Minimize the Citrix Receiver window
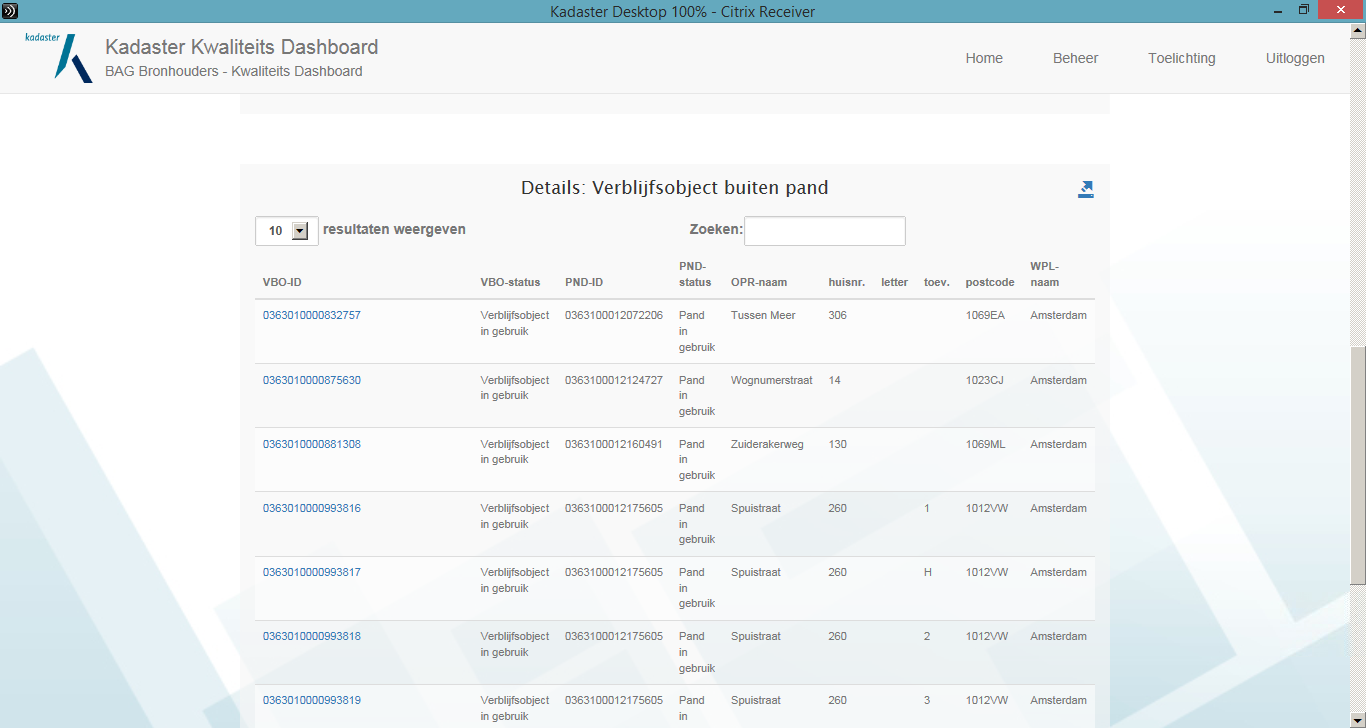Viewport: 1366px width, 728px height. pyautogui.click(x=1278, y=10)
